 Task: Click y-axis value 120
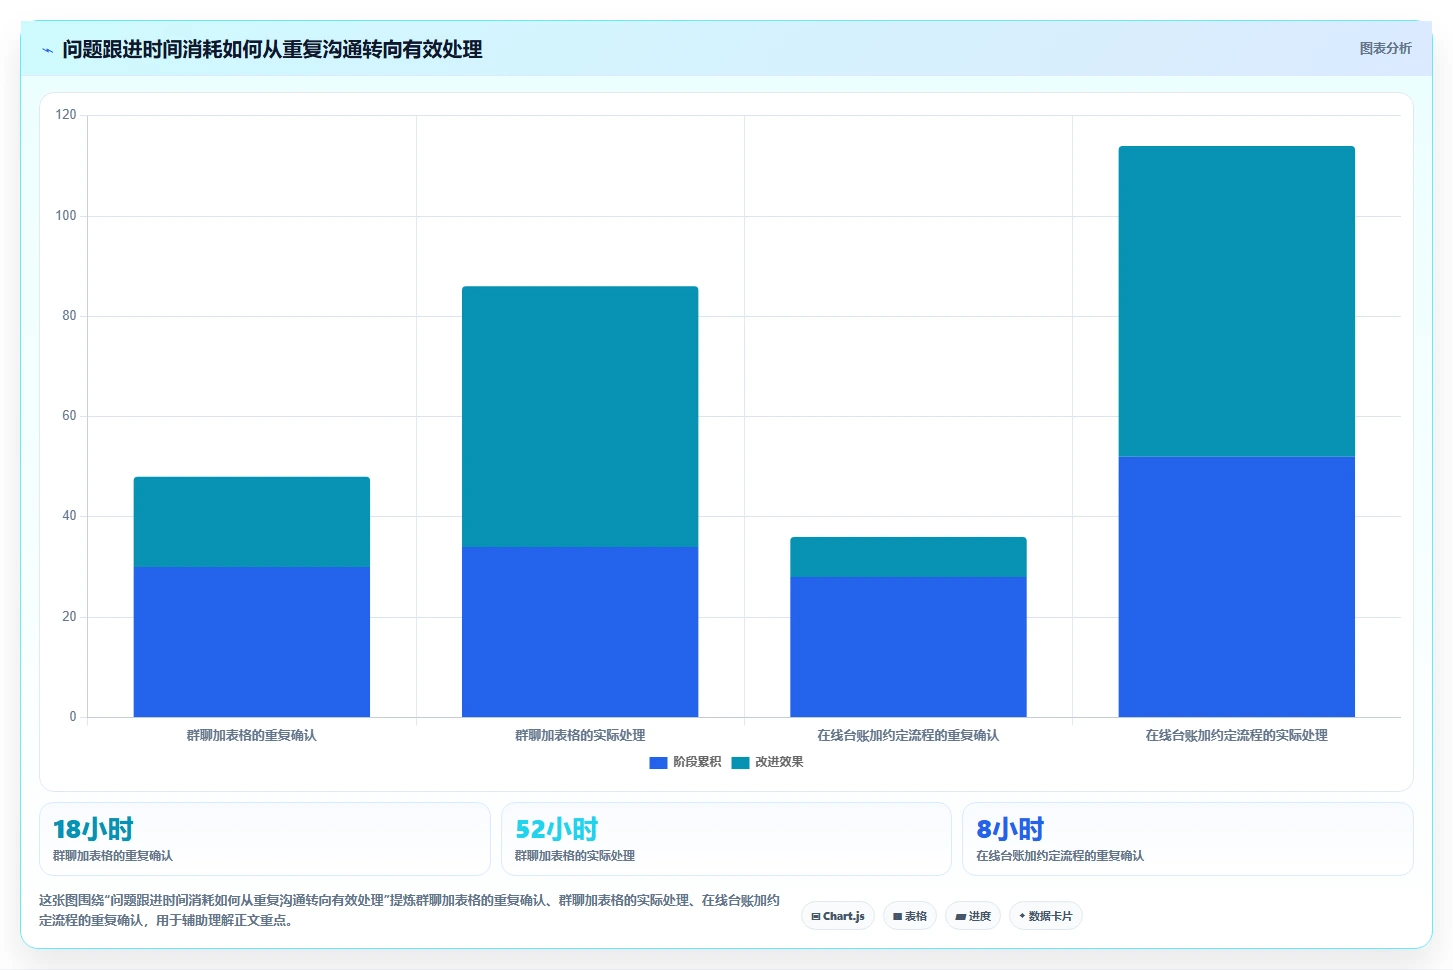click(x=66, y=115)
